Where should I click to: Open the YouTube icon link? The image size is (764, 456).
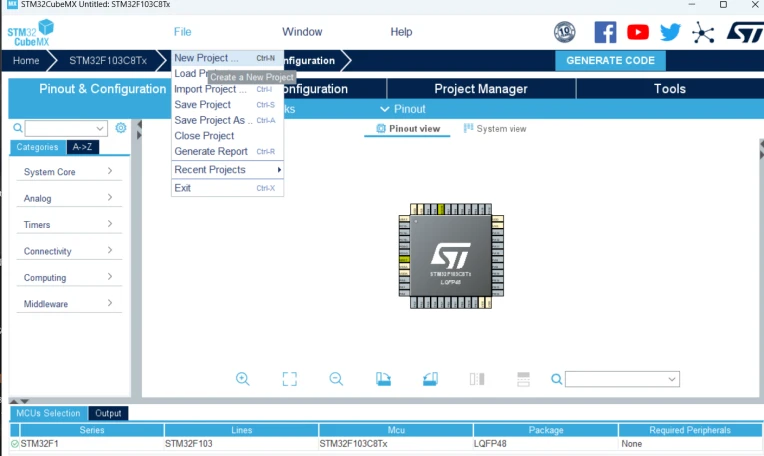tap(638, 33)
